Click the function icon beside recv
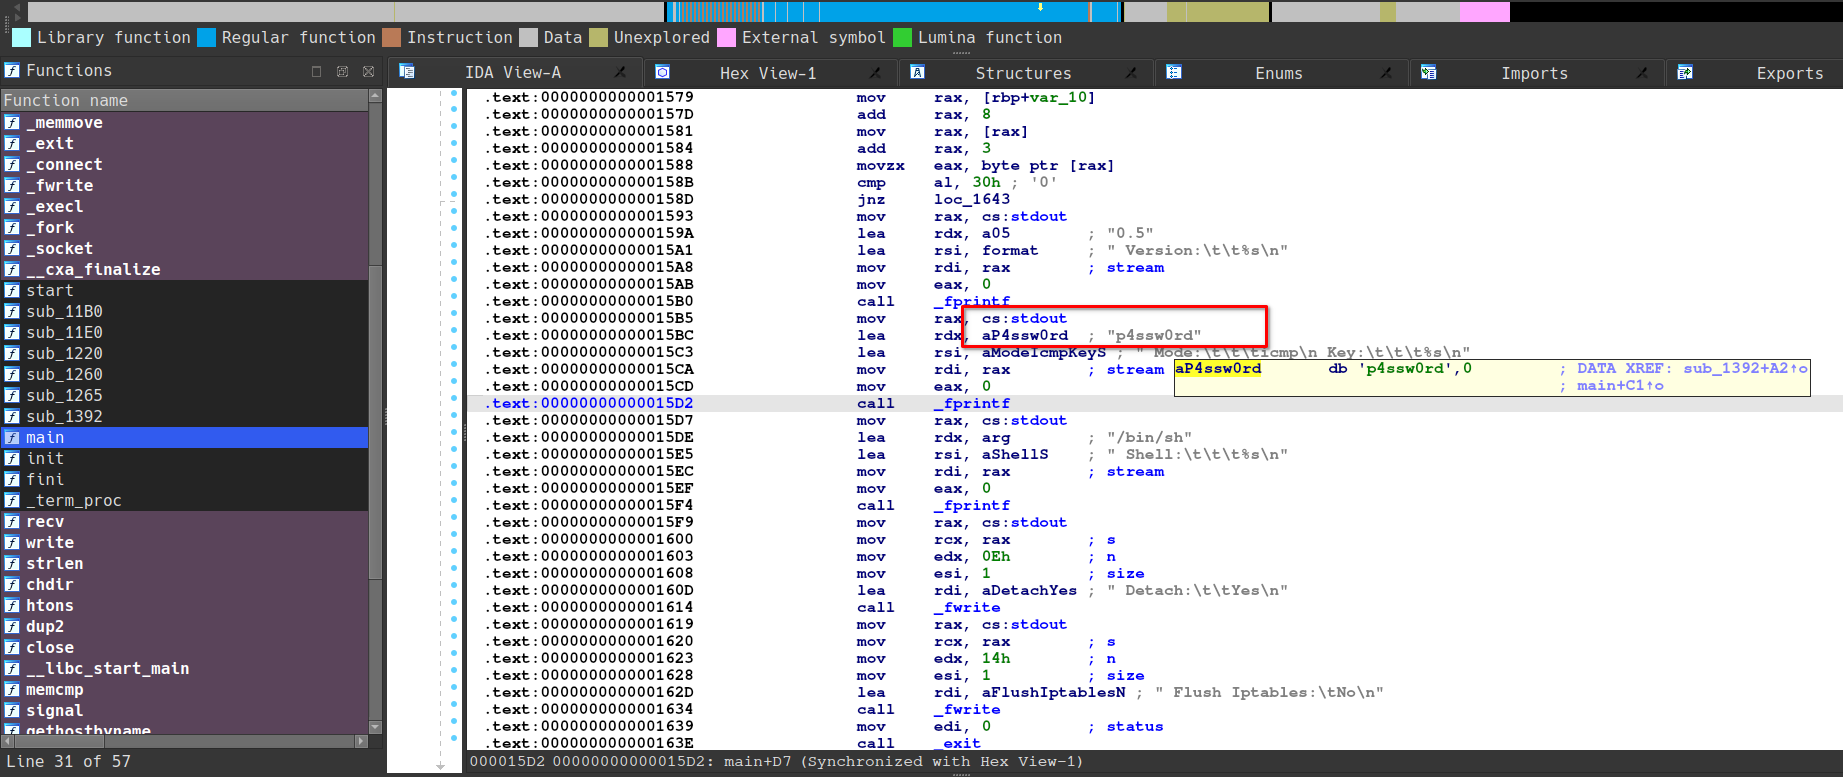 coord(12,521)
